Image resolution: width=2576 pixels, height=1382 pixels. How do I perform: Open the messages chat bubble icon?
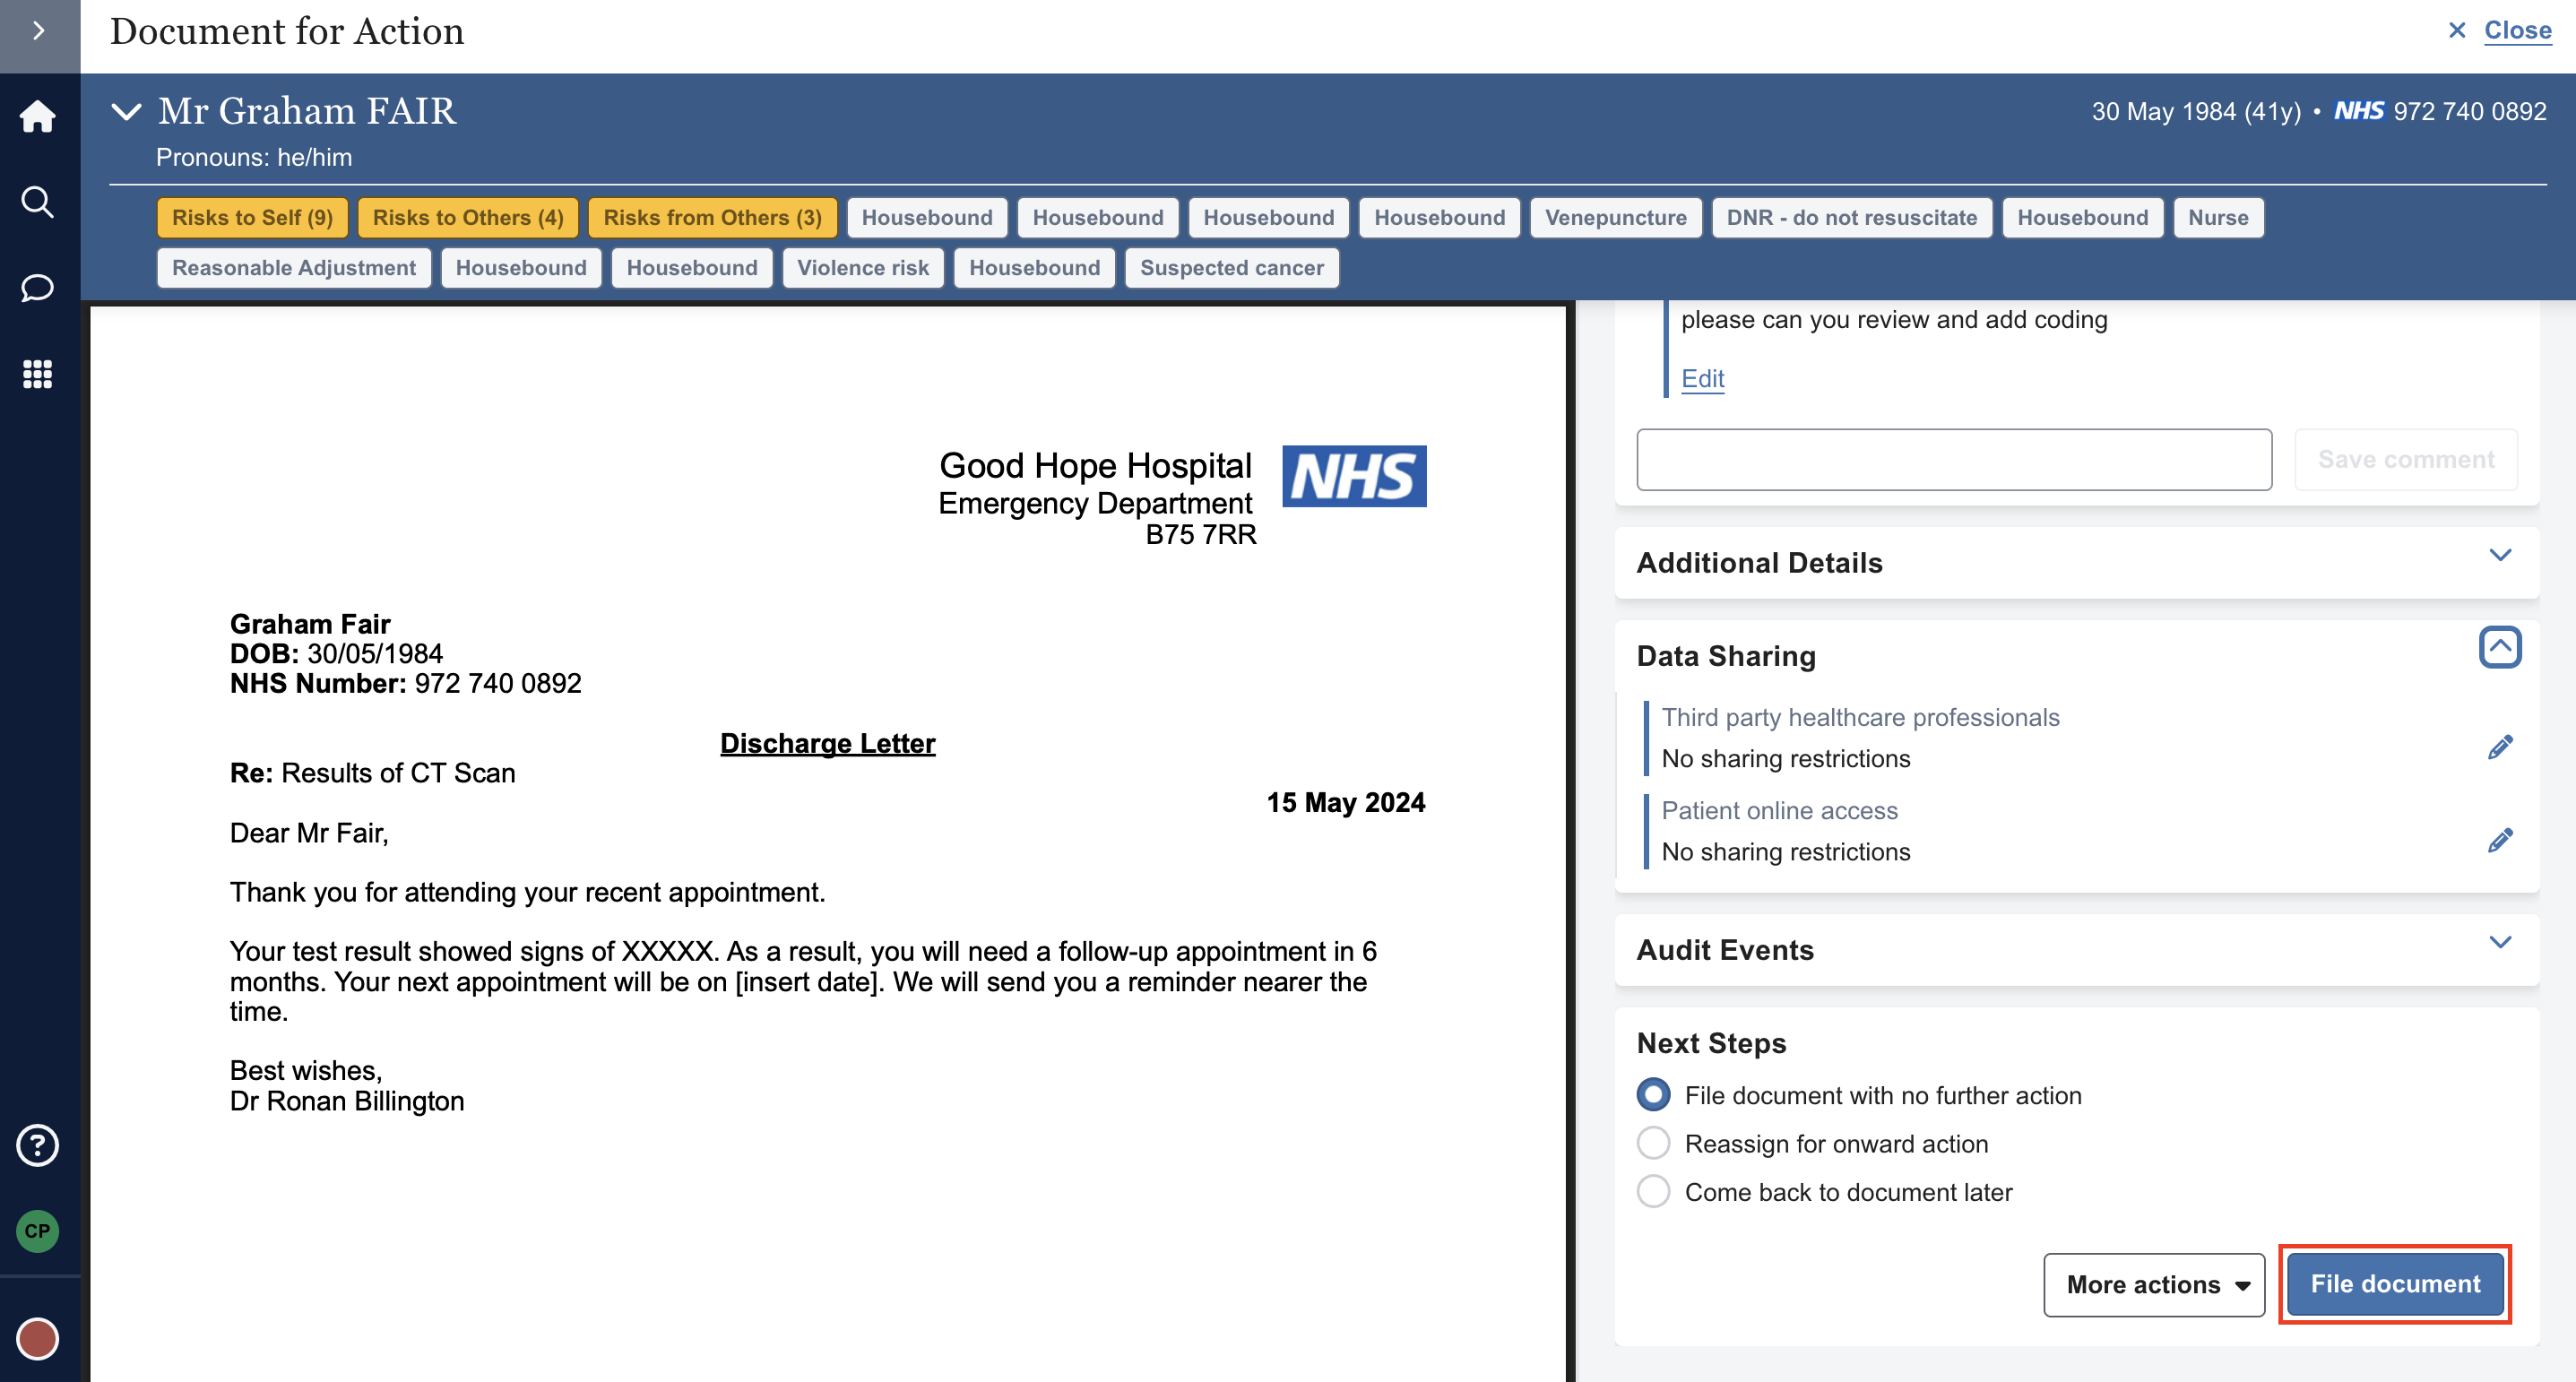[x=38, y=288]
